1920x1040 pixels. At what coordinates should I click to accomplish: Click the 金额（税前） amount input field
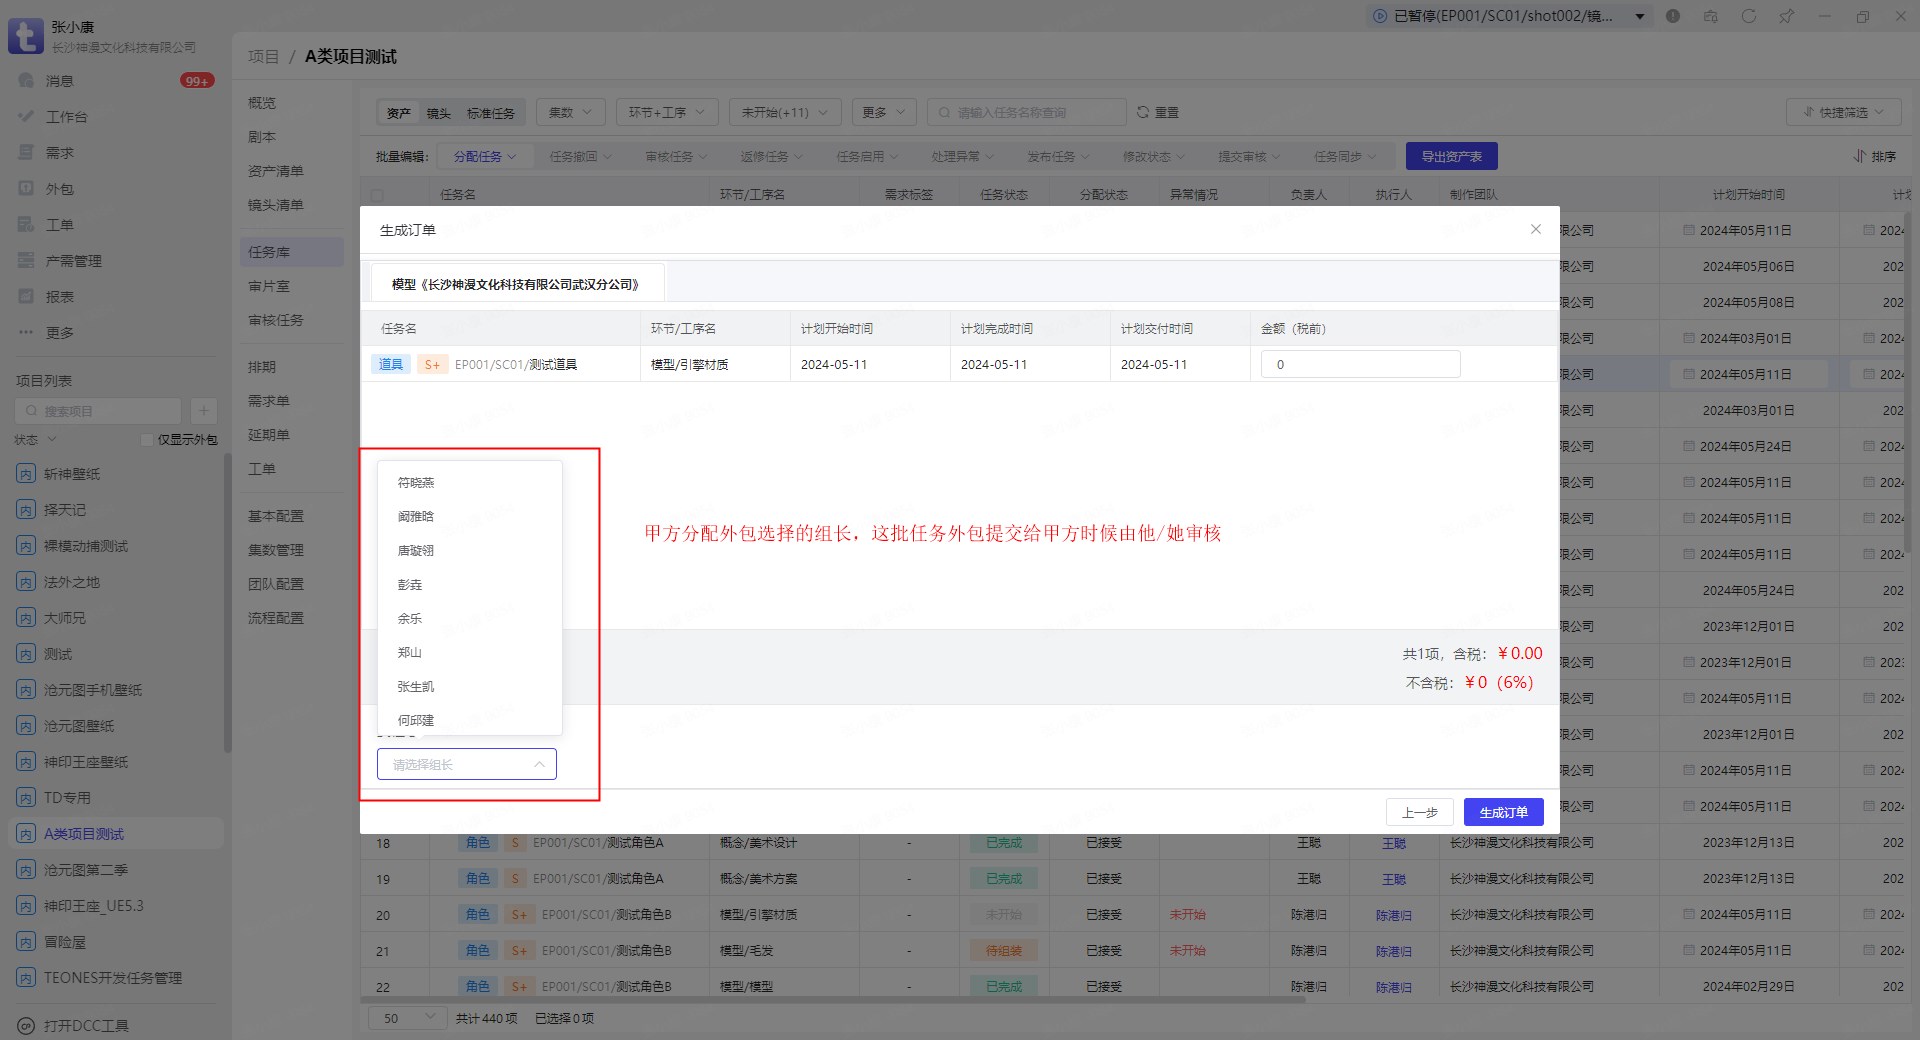pos(1360,365)
